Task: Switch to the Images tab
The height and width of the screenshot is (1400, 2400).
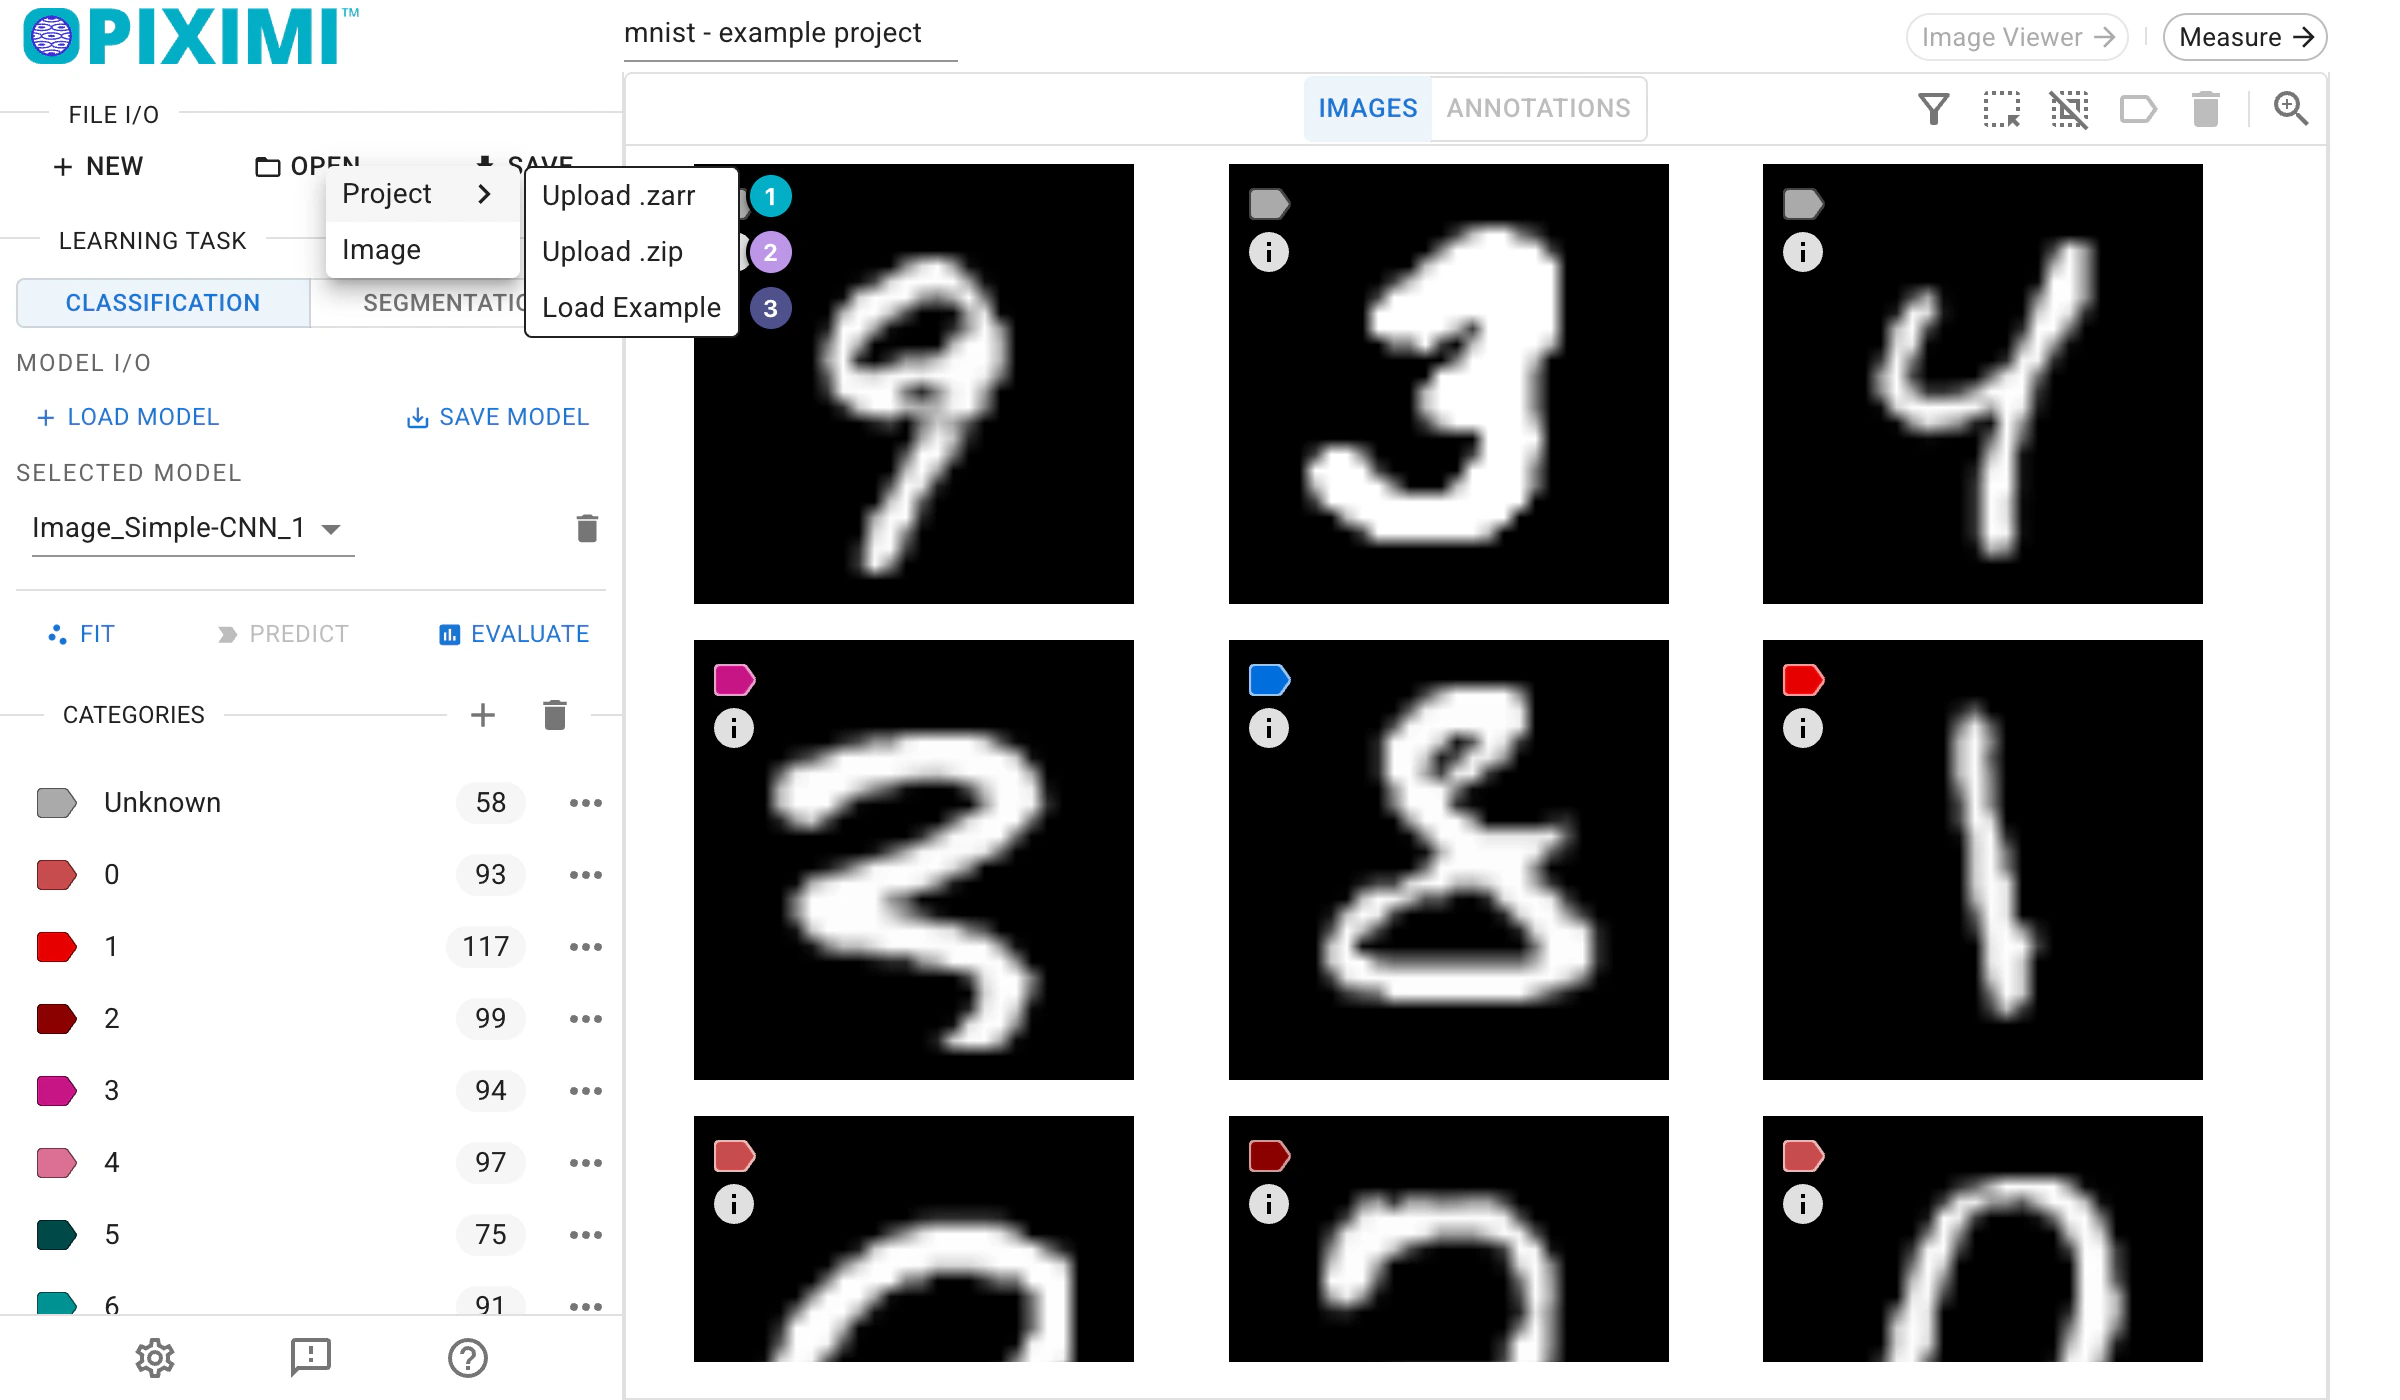Action: coord(1367,108)
